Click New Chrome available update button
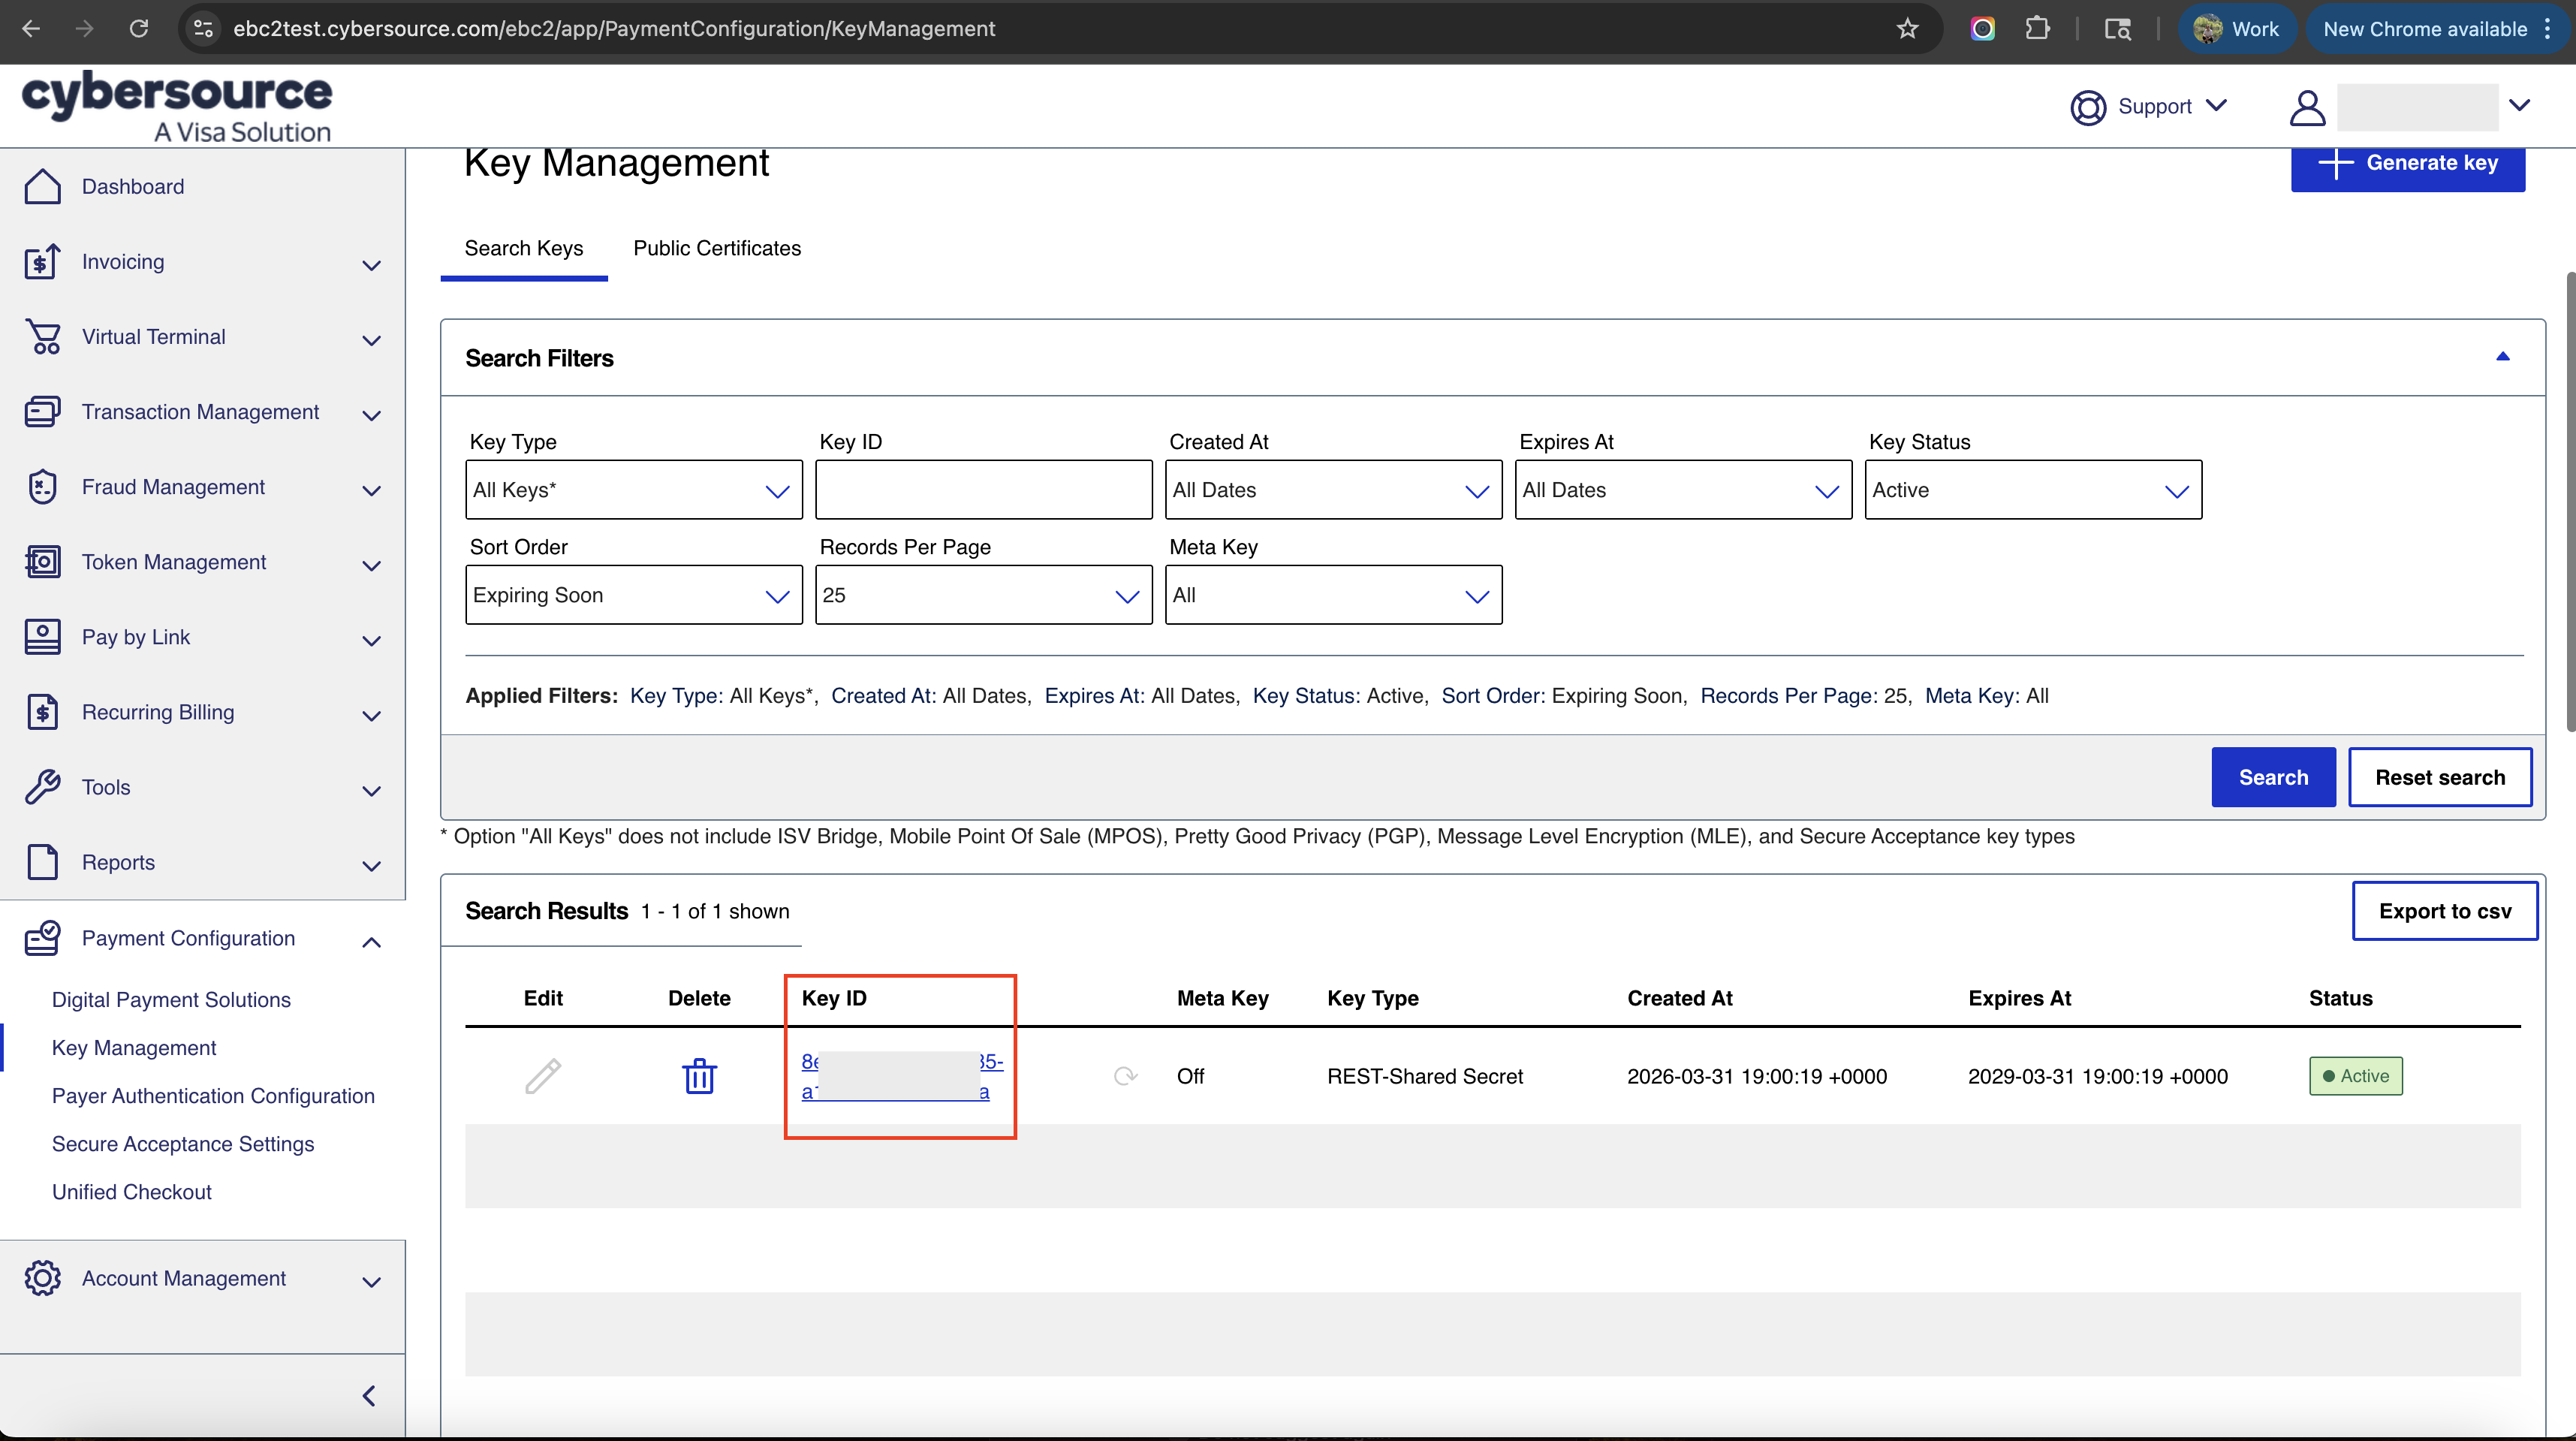2576x1441 pixels. tap(2438, 28)
